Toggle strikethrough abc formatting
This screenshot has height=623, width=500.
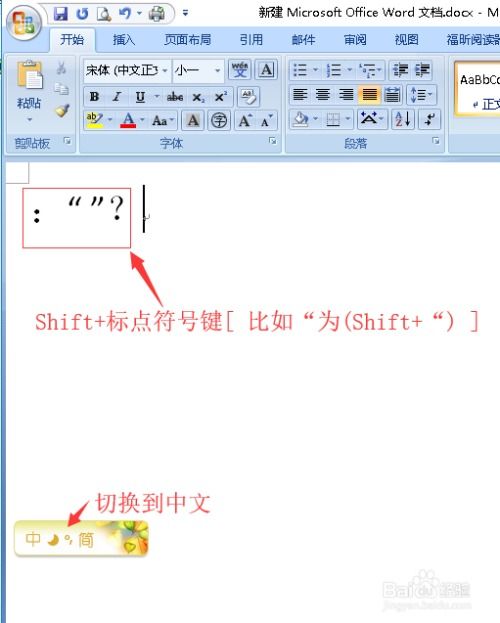(x=175, y=97)
